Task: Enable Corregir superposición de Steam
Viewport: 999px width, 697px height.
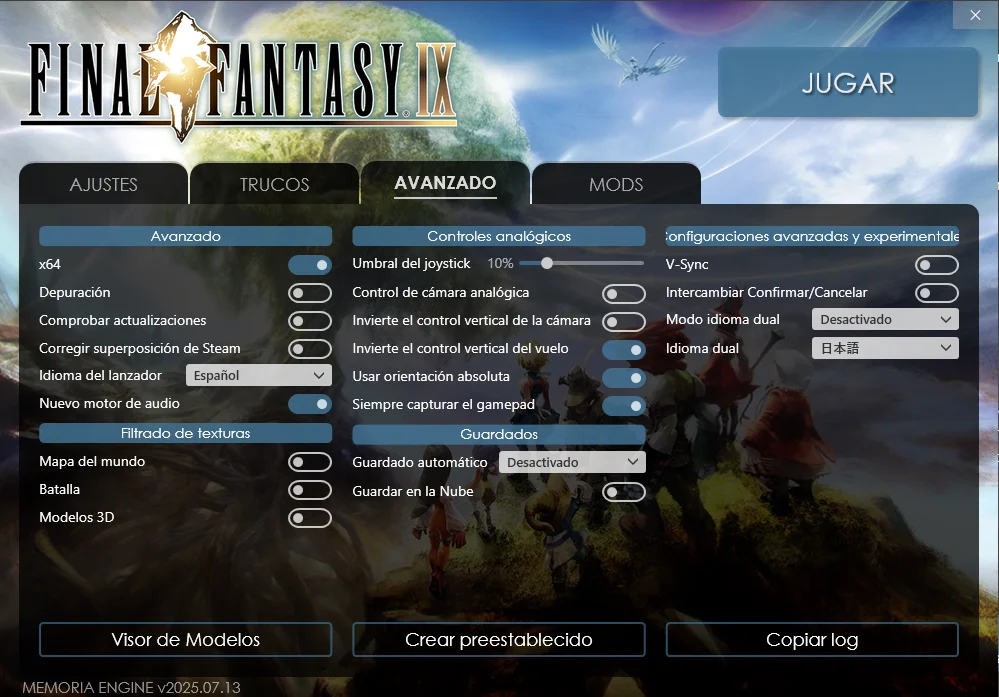Action: click(310, 349)
